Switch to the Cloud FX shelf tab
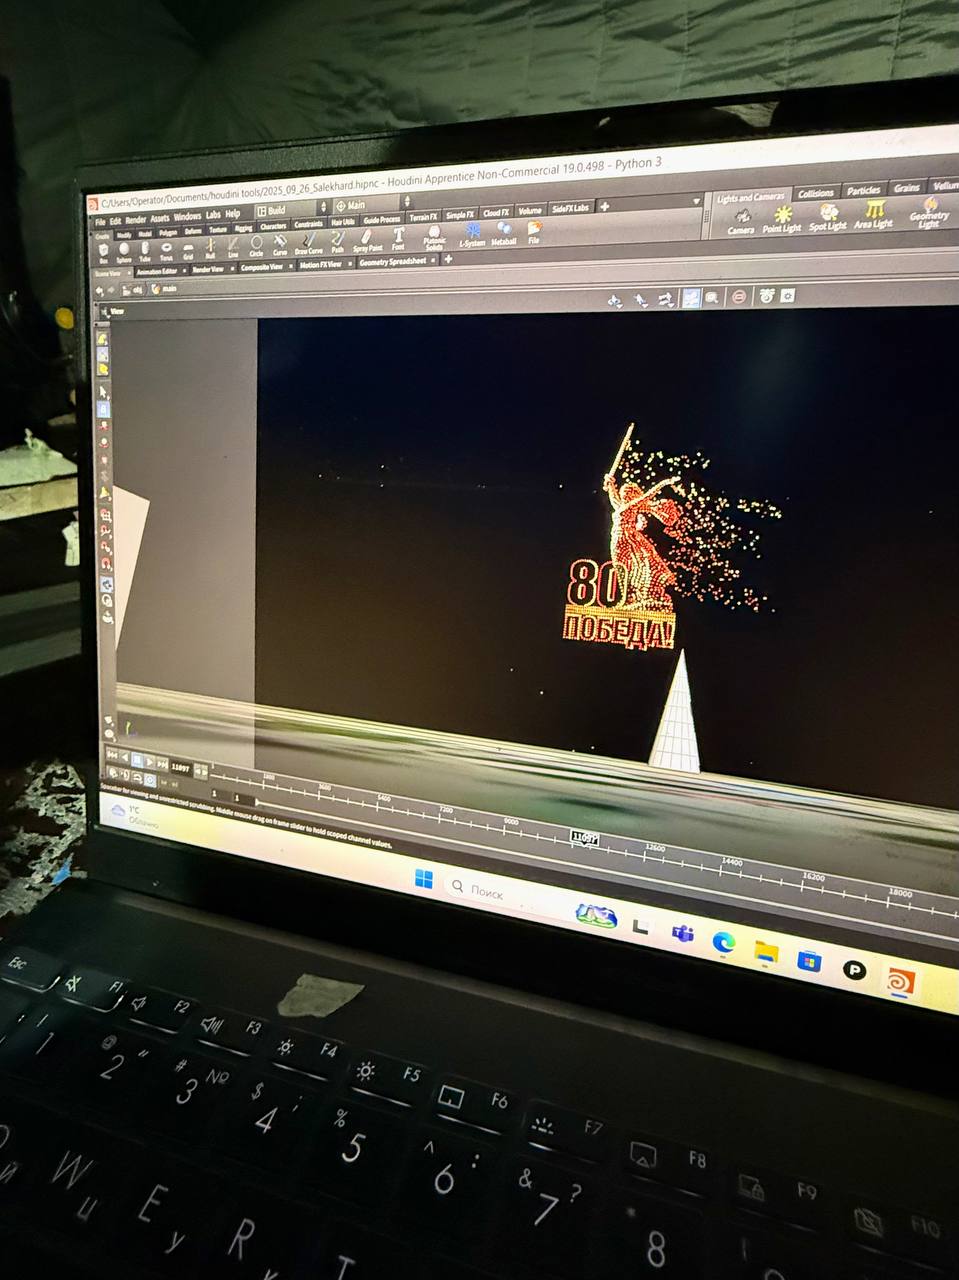Screen dimensions: 959x1280 [x=496, y=213]
